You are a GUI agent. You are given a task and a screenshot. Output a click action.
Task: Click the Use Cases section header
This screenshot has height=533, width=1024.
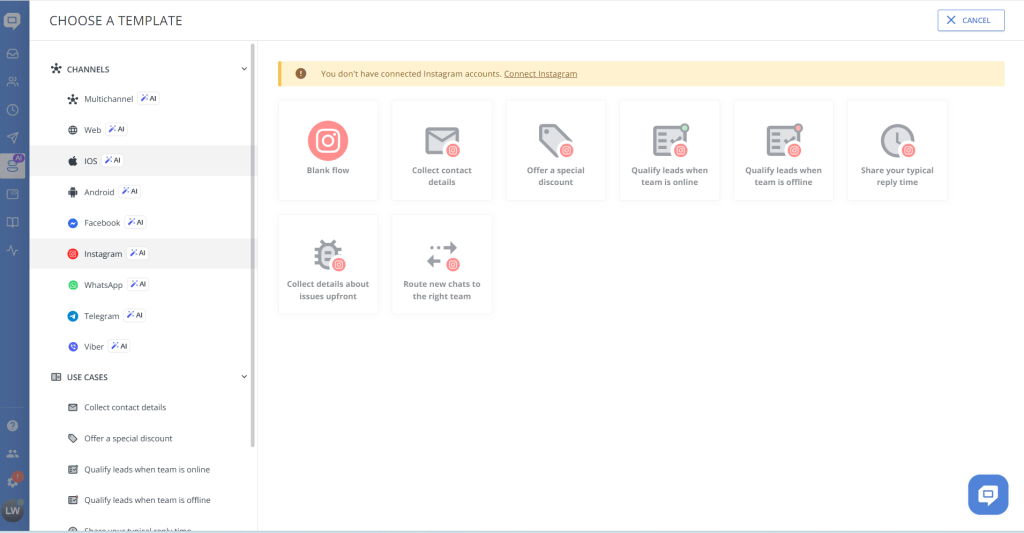pos(150,377)
